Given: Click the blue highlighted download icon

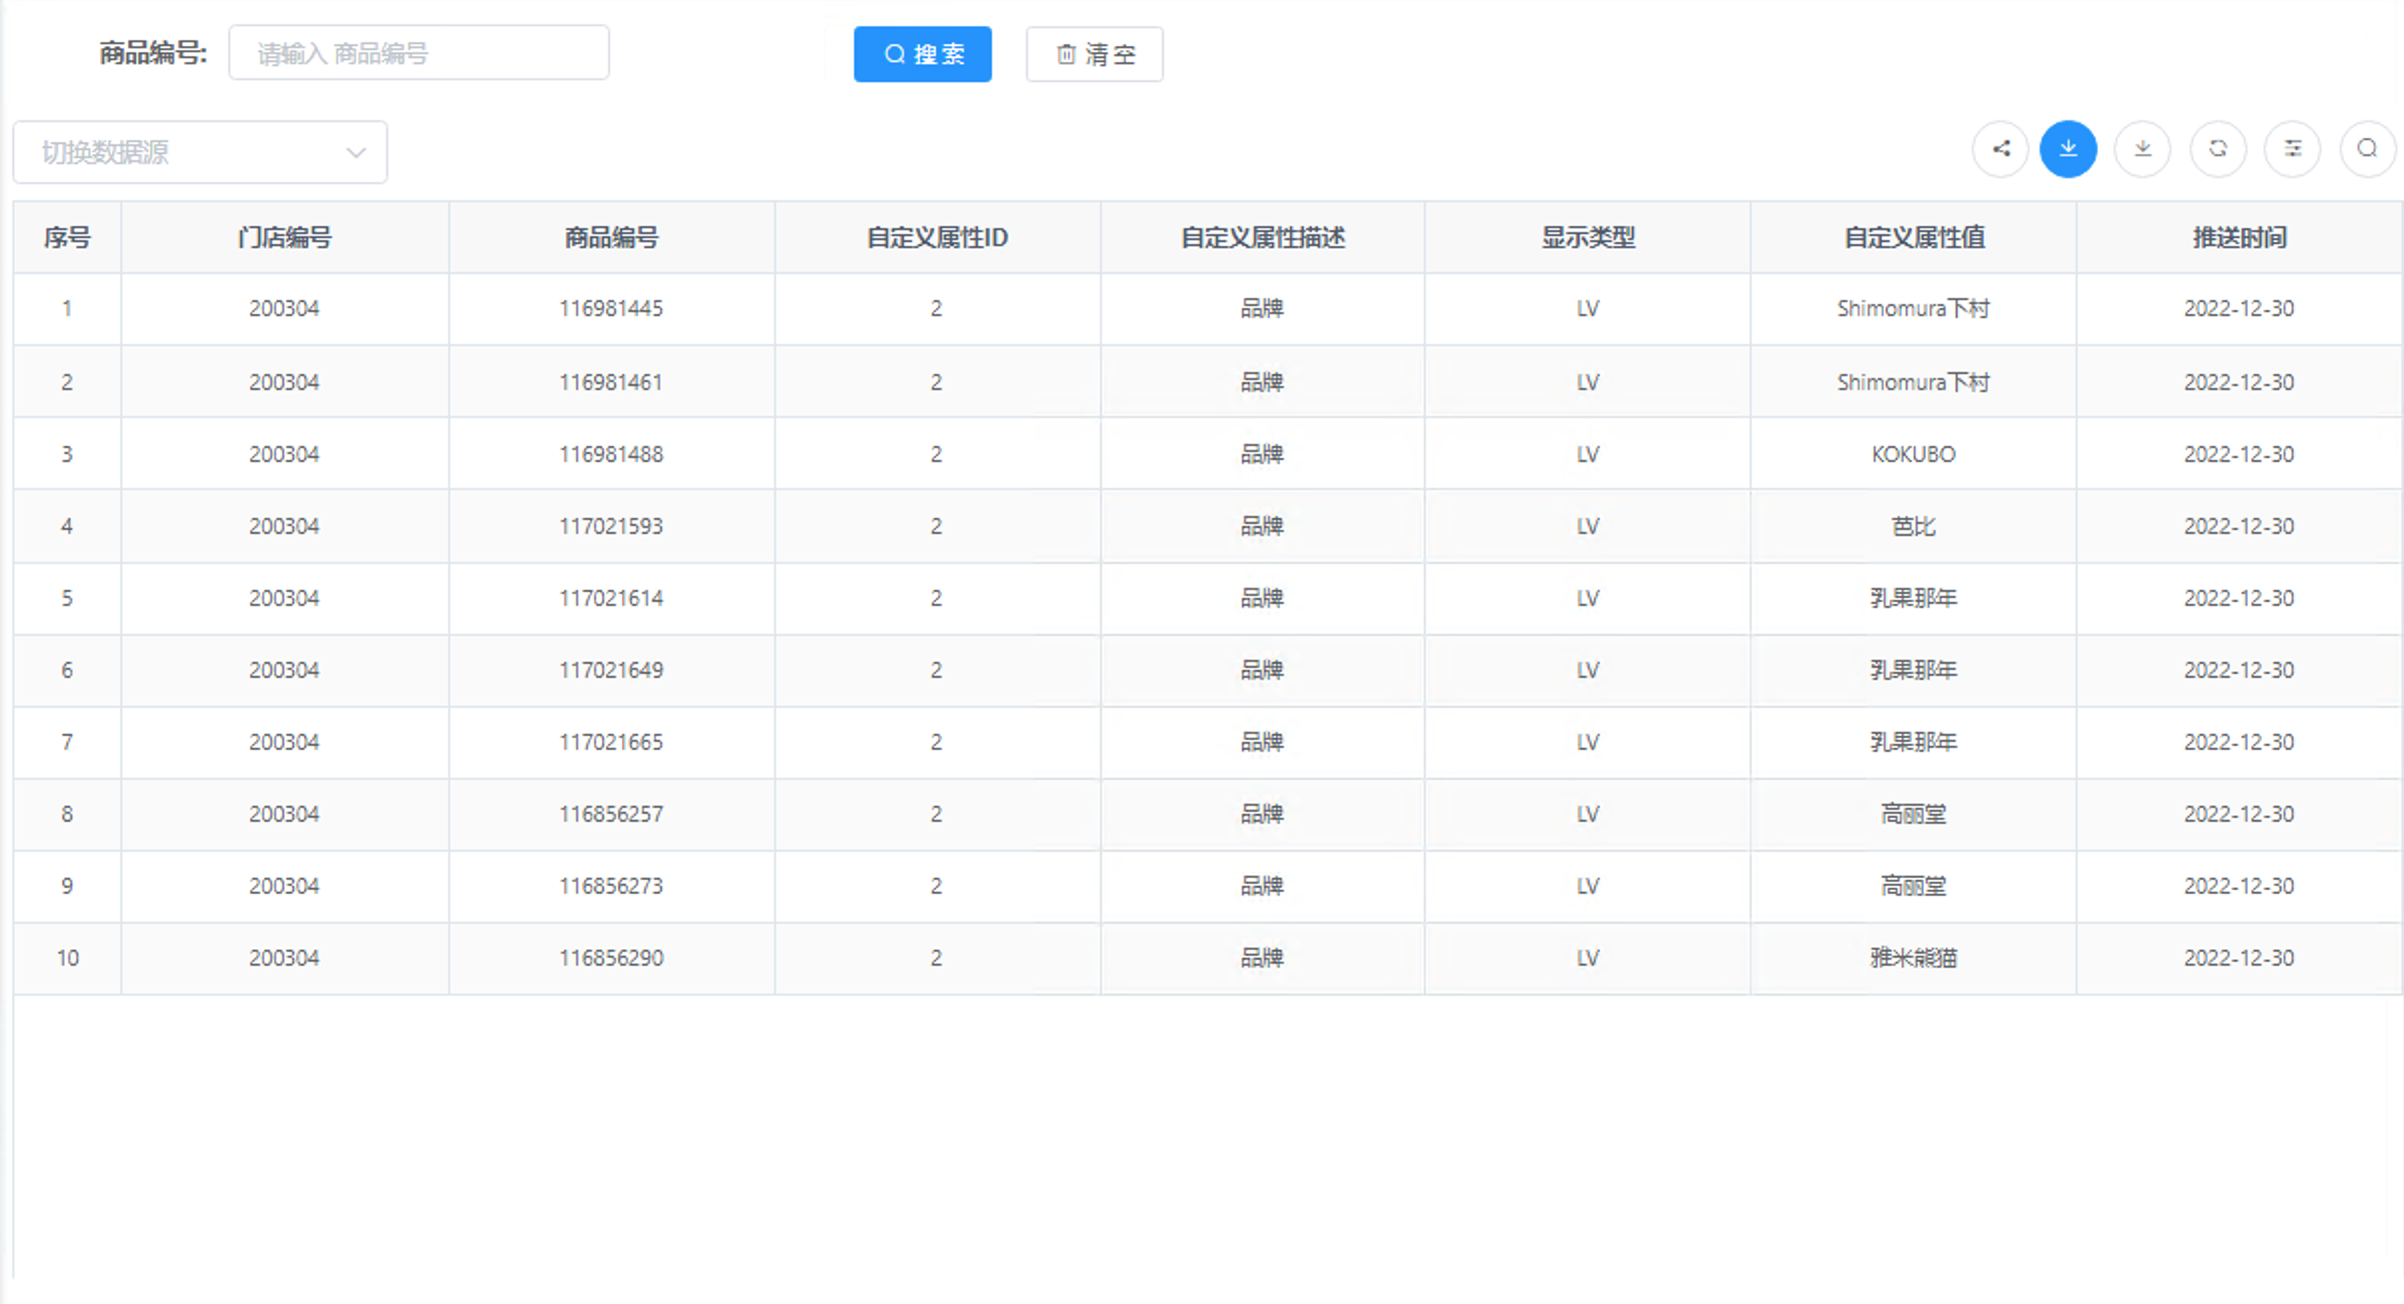Looking at the screenshot, I should pyautogui.click(x=2067, y=149).
